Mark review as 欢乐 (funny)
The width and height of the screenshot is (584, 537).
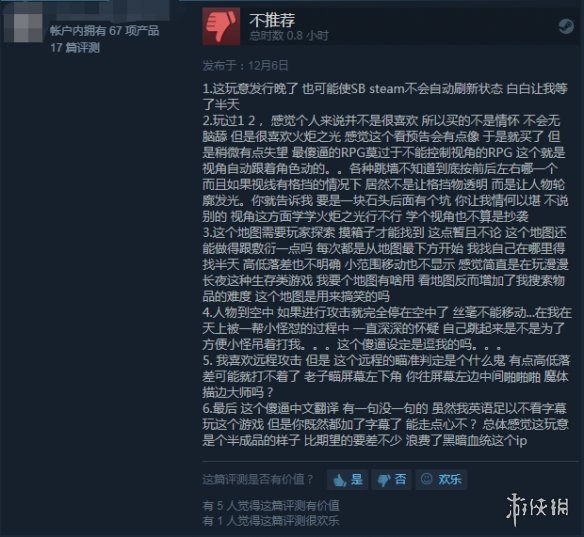[x=441, y=479]
